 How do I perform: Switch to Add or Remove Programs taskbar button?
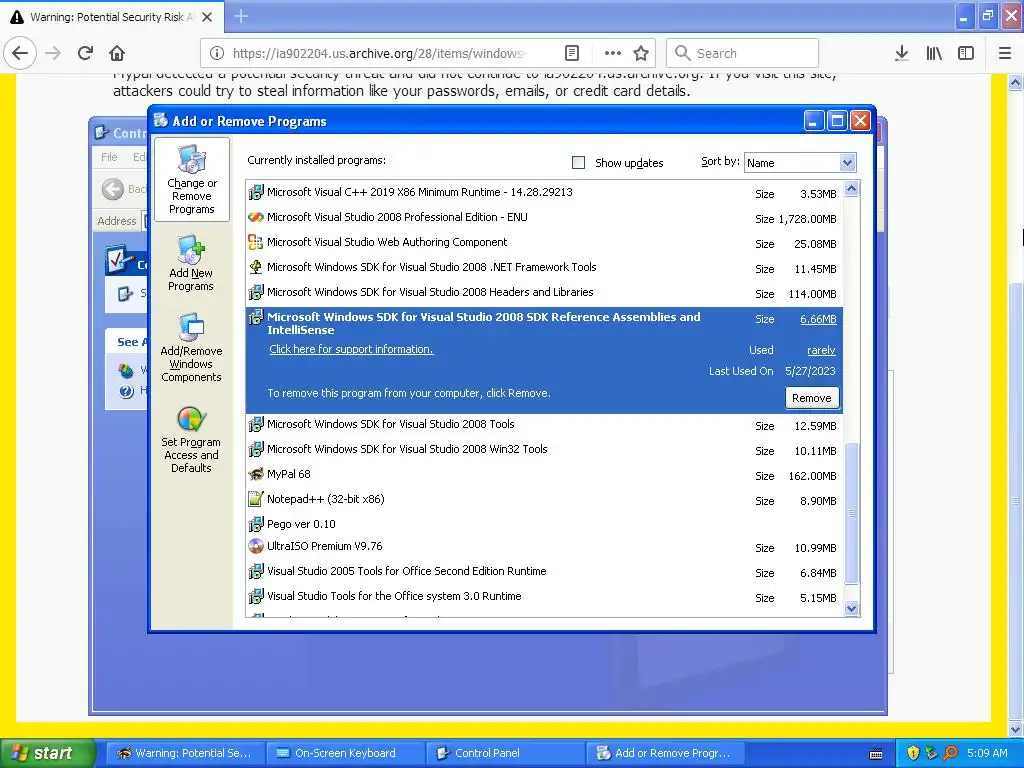(665, 753)
